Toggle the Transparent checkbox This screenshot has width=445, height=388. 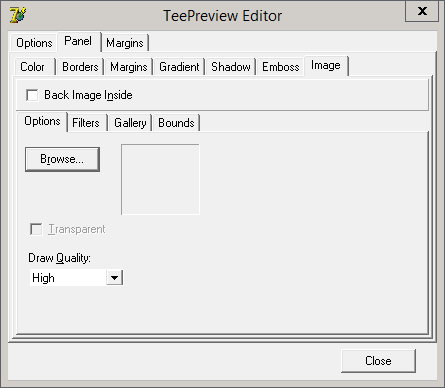[x=36, y=229]
